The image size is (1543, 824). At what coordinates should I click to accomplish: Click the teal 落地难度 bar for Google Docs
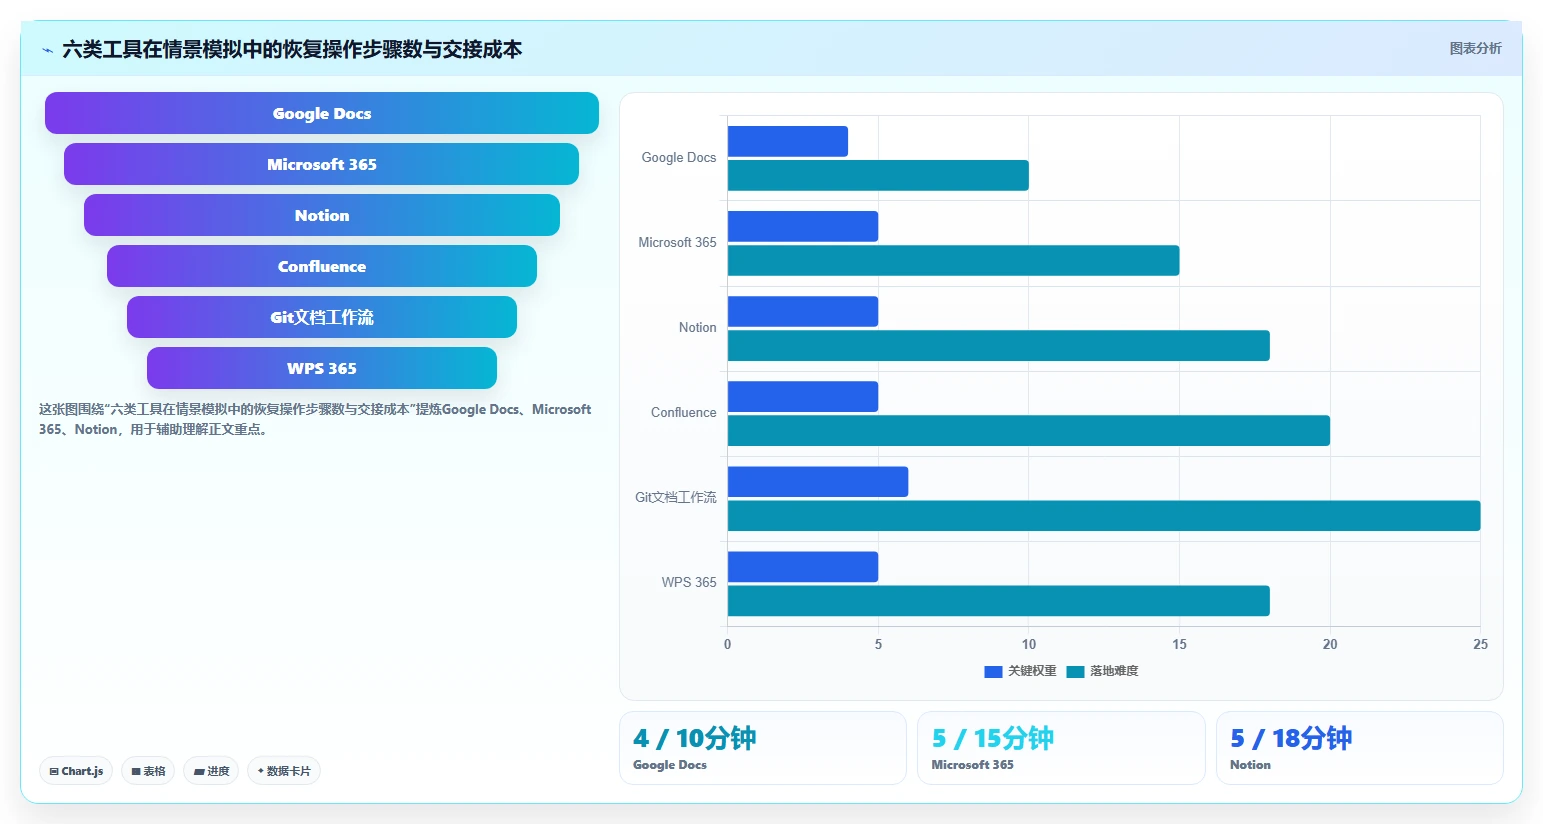(x=878, y=175)
